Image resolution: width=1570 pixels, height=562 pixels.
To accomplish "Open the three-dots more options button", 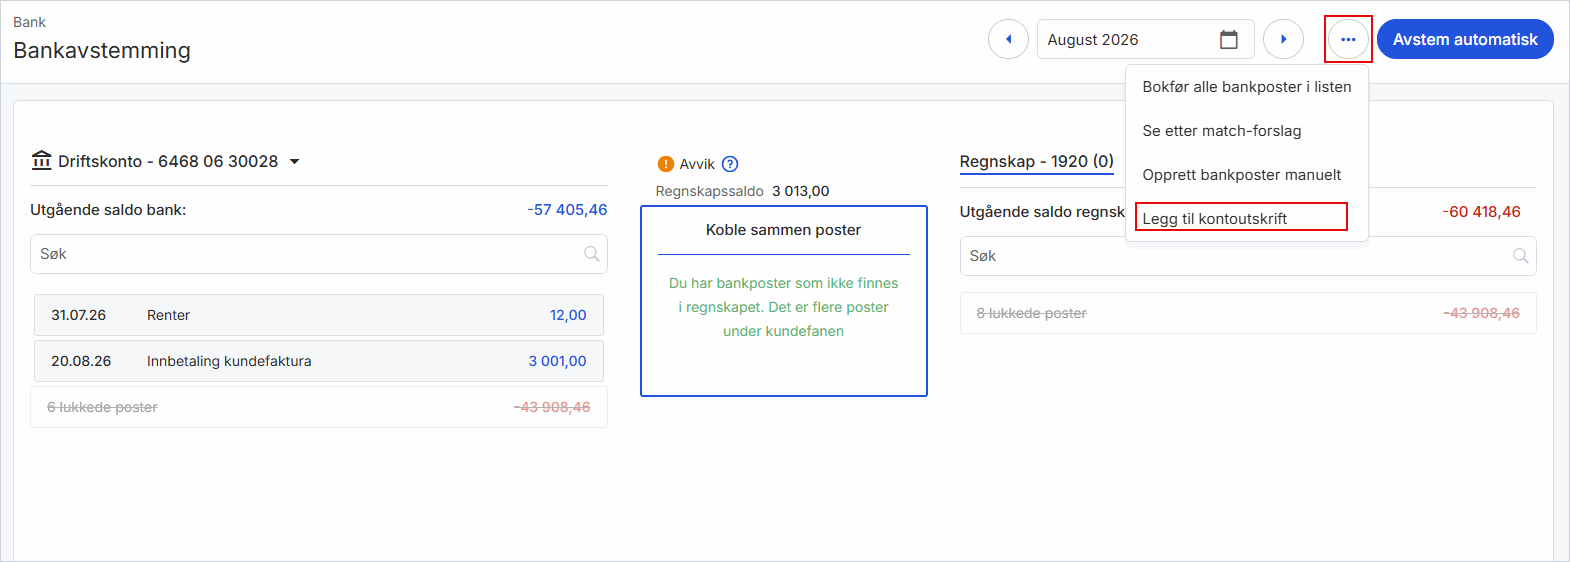I will pos(1348,40).
